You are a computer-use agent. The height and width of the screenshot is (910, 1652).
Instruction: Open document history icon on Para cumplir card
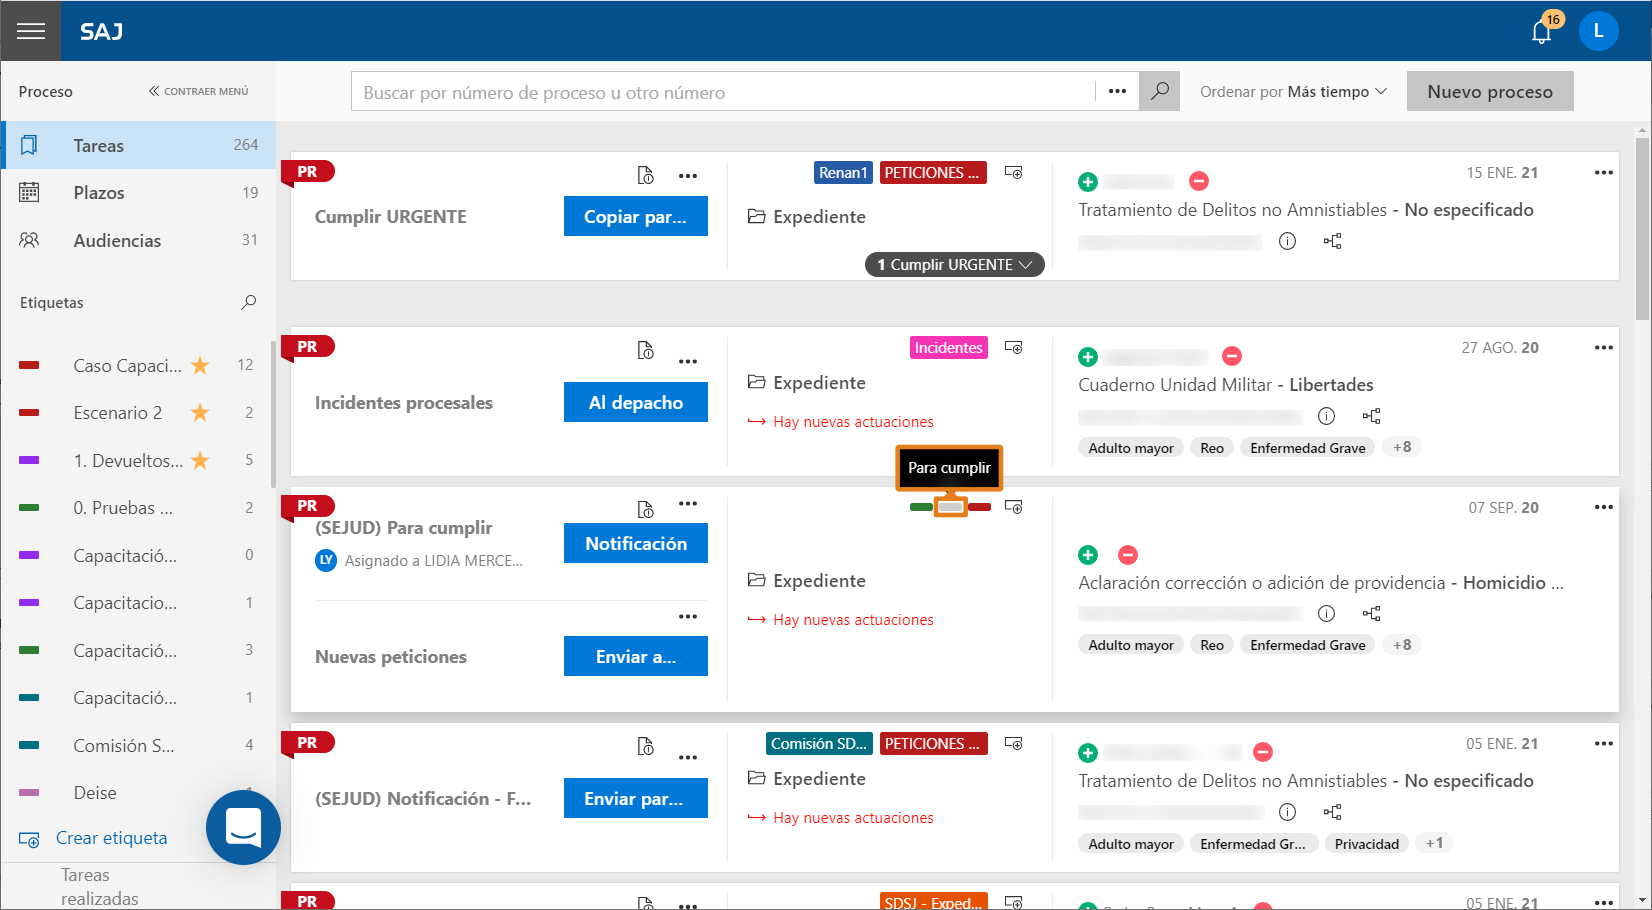click(x=646, y=510)
